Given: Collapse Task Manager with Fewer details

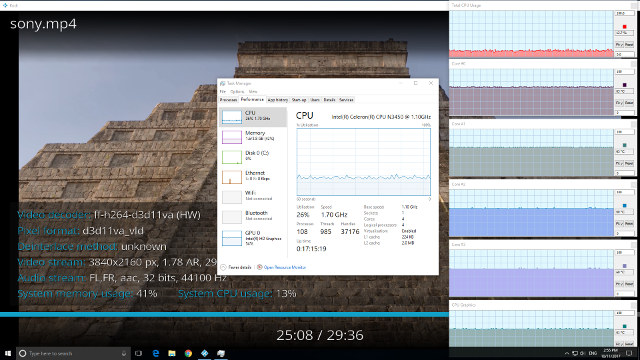Looking at the screenshot, I should (x=236, y=267).
